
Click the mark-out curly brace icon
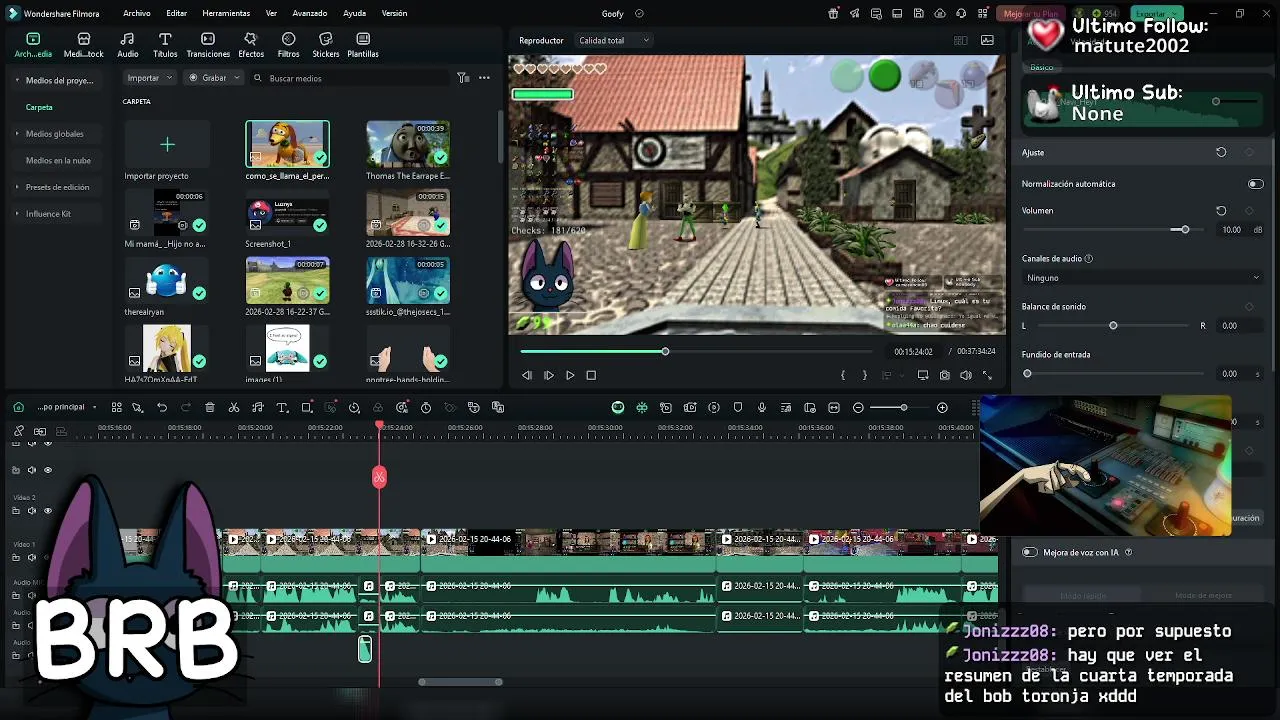865,375
